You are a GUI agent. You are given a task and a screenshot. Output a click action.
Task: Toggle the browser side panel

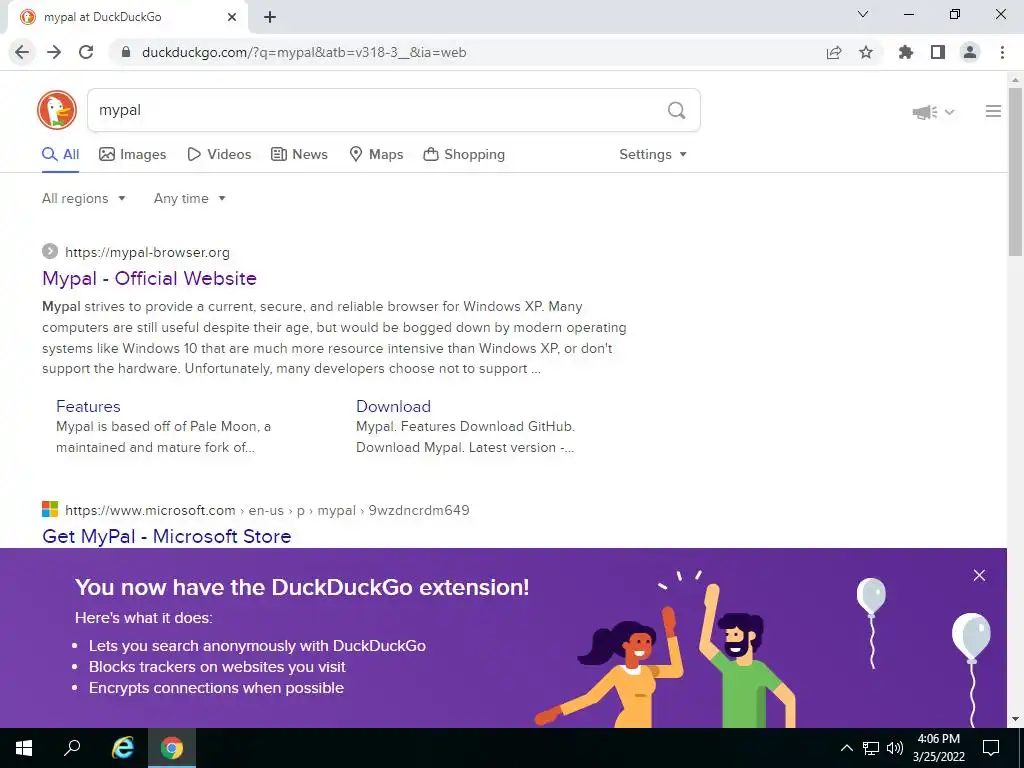(x=938, y=52)
